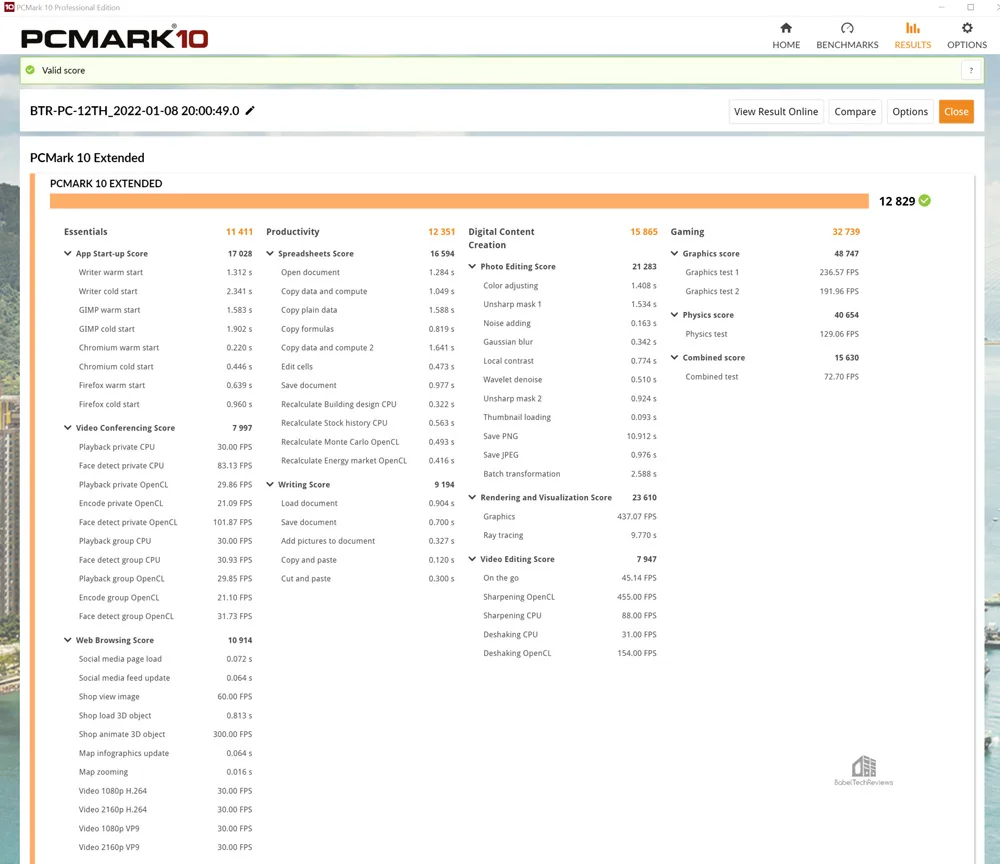
Task: Click the Writer warm start row
Action: pos(165,272)
